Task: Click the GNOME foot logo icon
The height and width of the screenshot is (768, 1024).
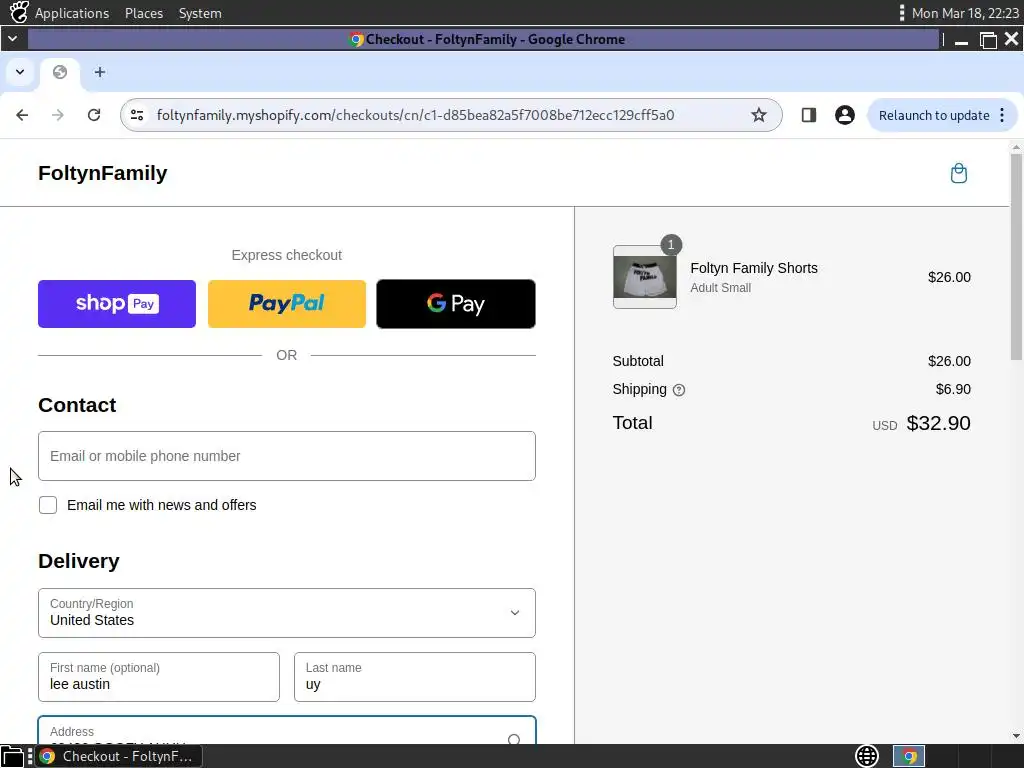Action: point(18,12)
